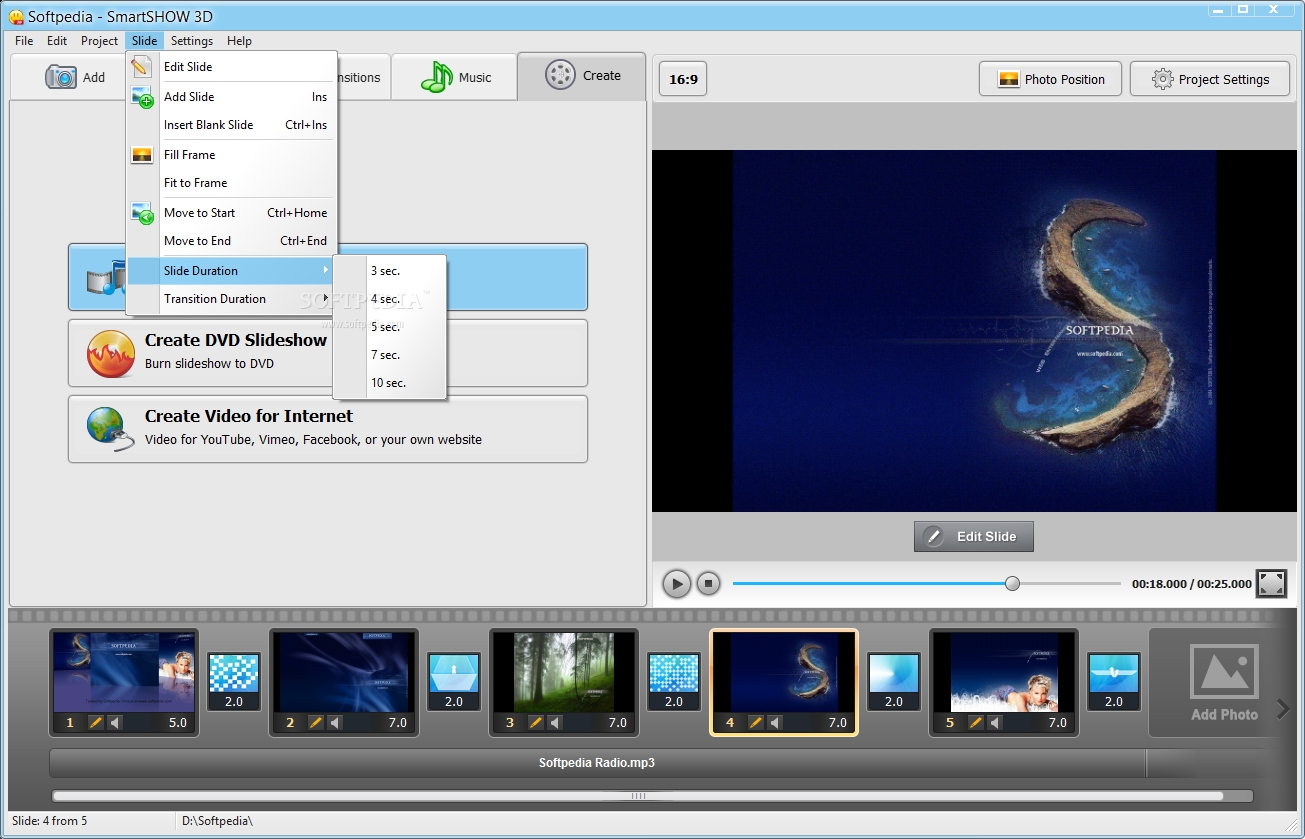This screenshot has height=839, width=1305.
Task: Click the Edit Slide pencil icon in menu
Action: [x=142, y=67]
